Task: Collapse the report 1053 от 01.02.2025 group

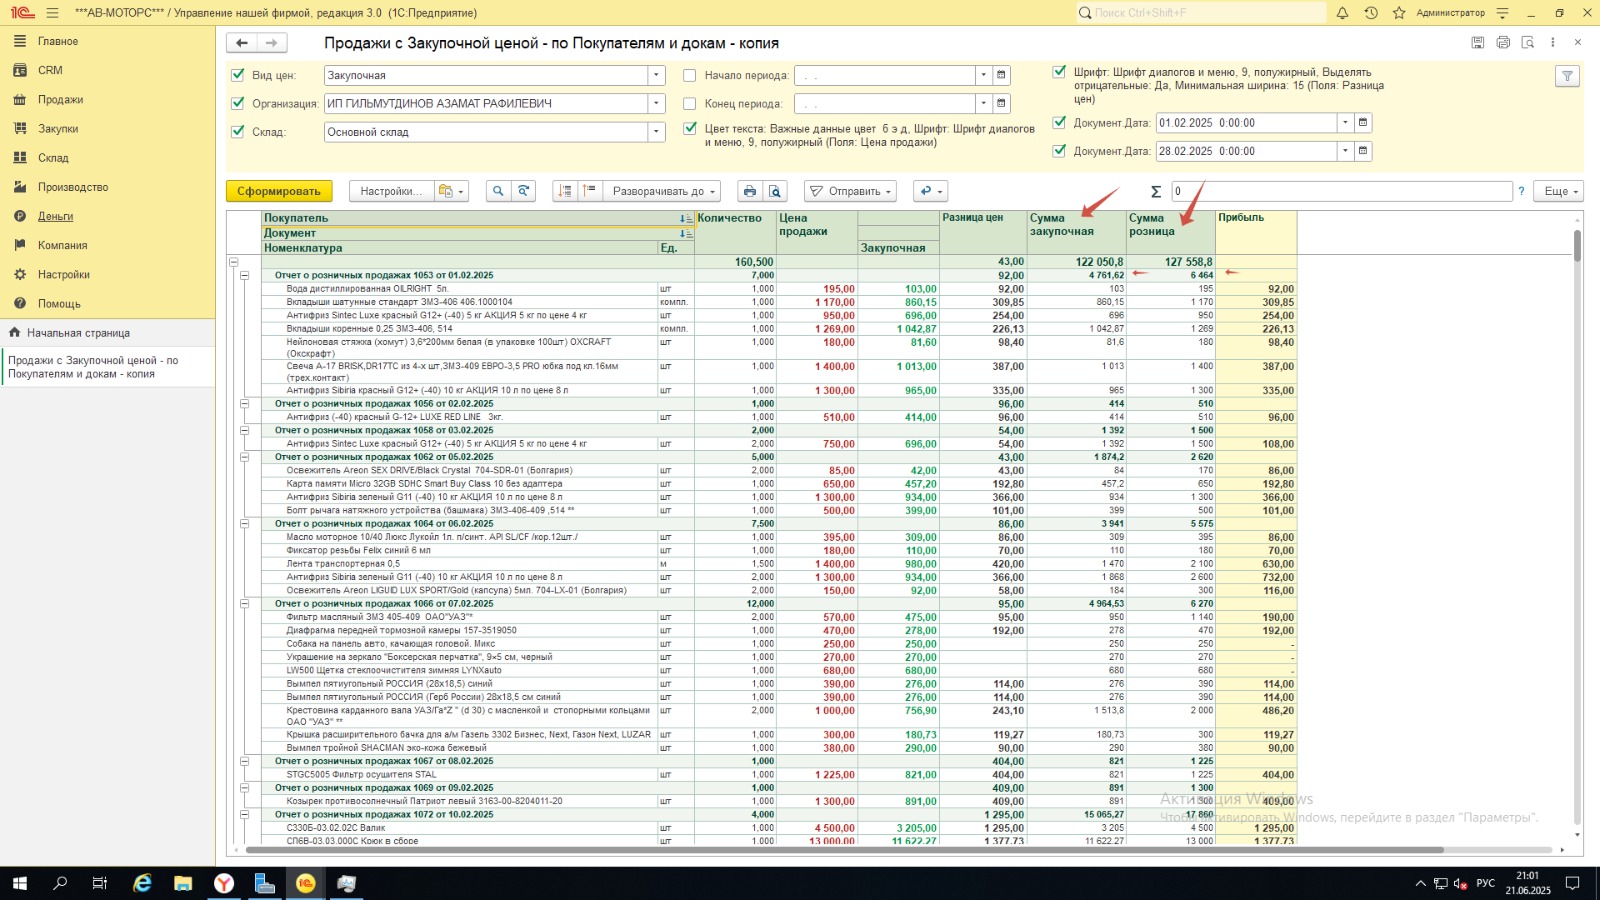Action: click(244, 275)
